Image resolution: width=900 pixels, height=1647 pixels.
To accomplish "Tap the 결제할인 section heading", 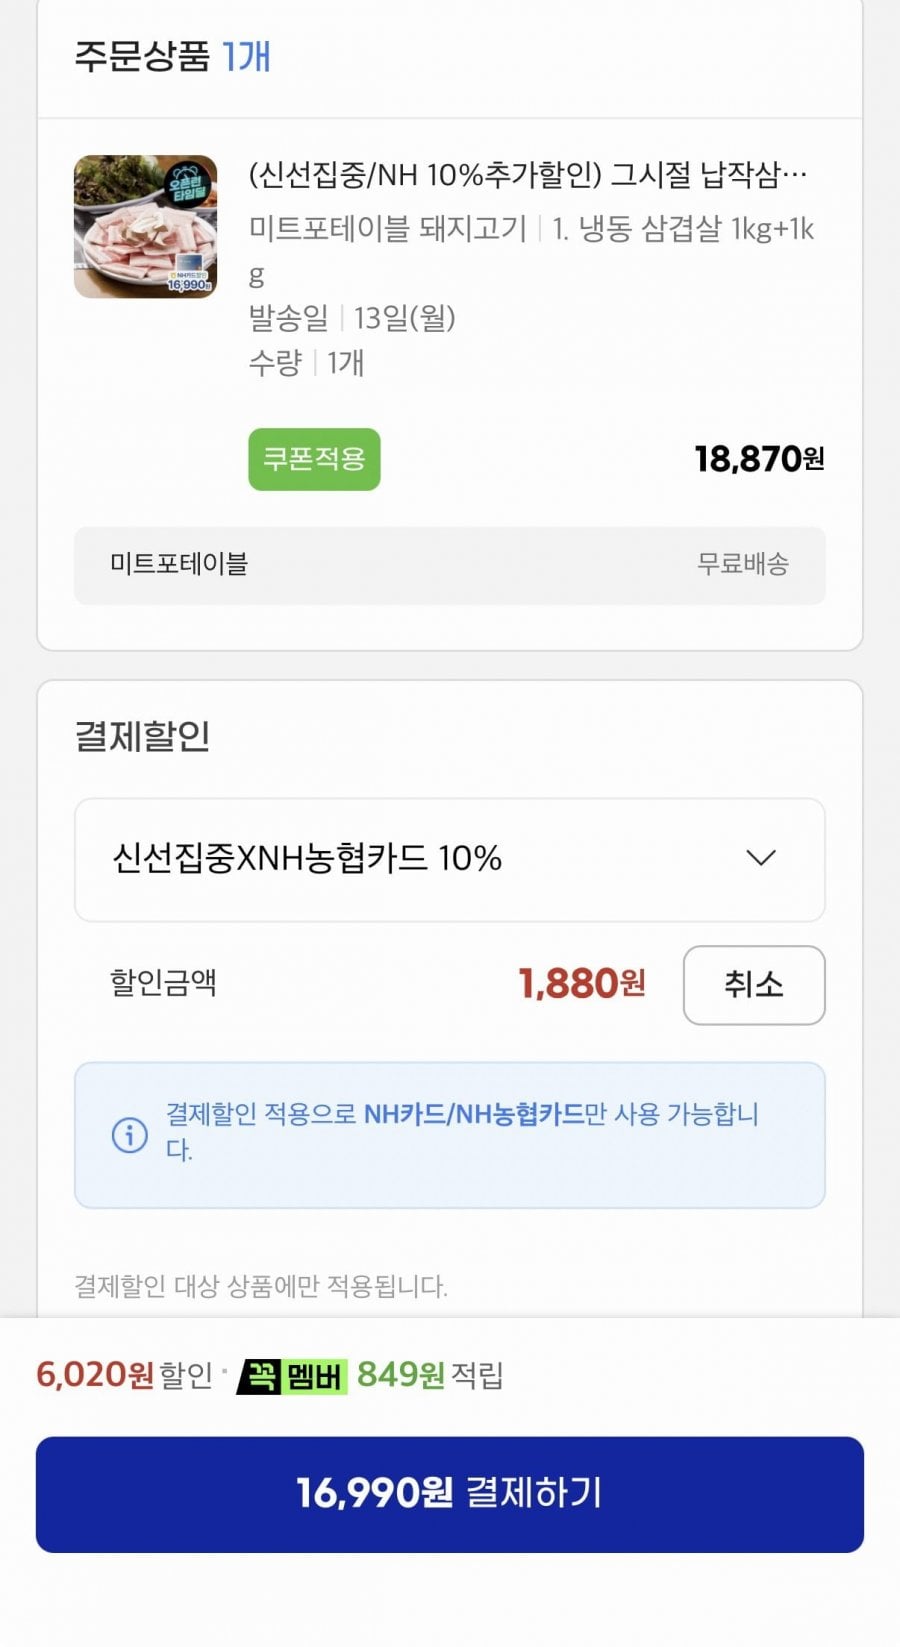I will tap(142, 736).
